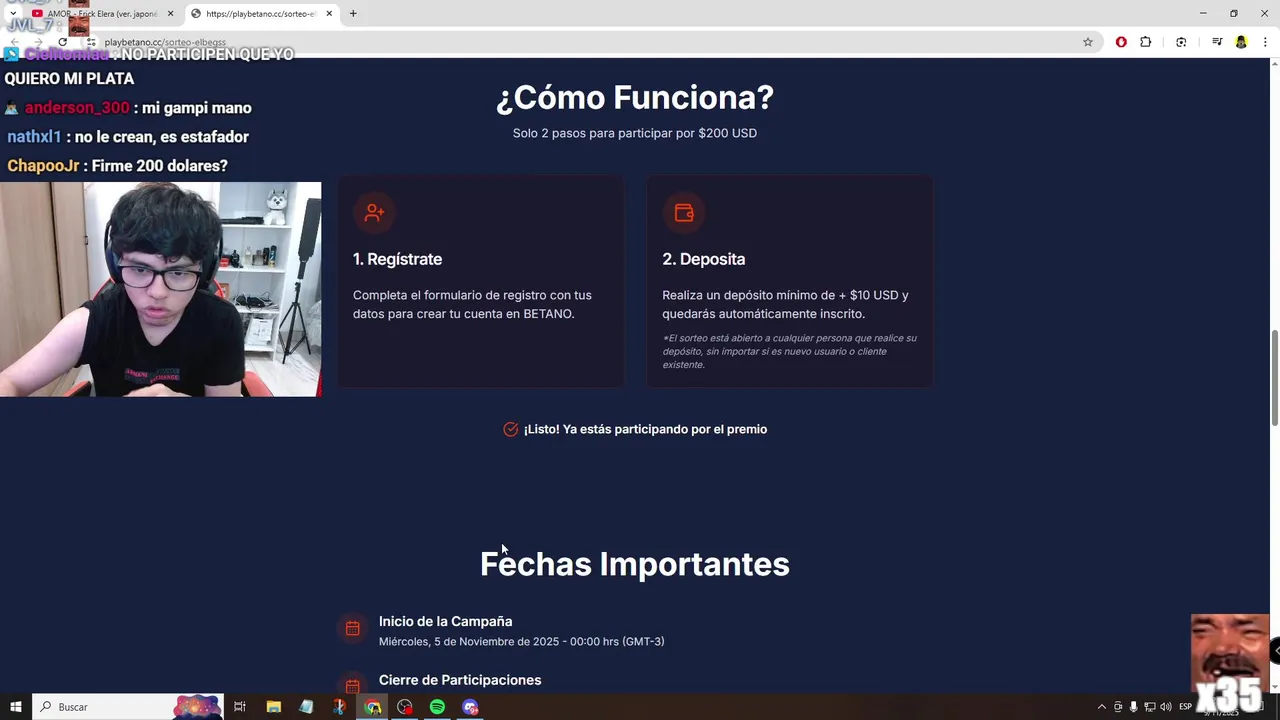Click the calendar icon for Inicio de la Campaña

click(353, 628)
